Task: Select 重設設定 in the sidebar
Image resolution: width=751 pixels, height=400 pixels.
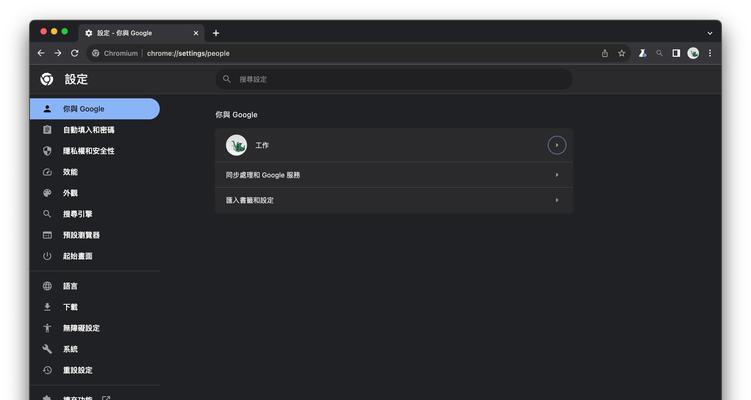Action: click(x=95, y=370)
